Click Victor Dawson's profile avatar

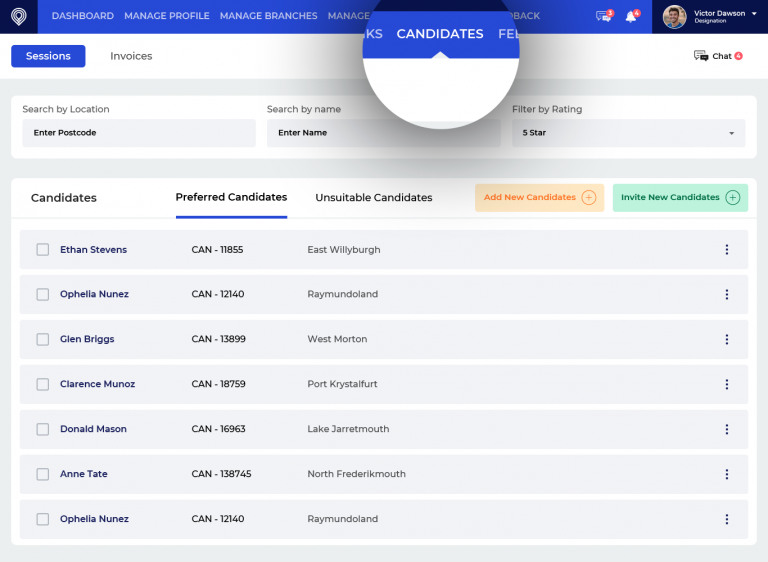pos(675,16)
